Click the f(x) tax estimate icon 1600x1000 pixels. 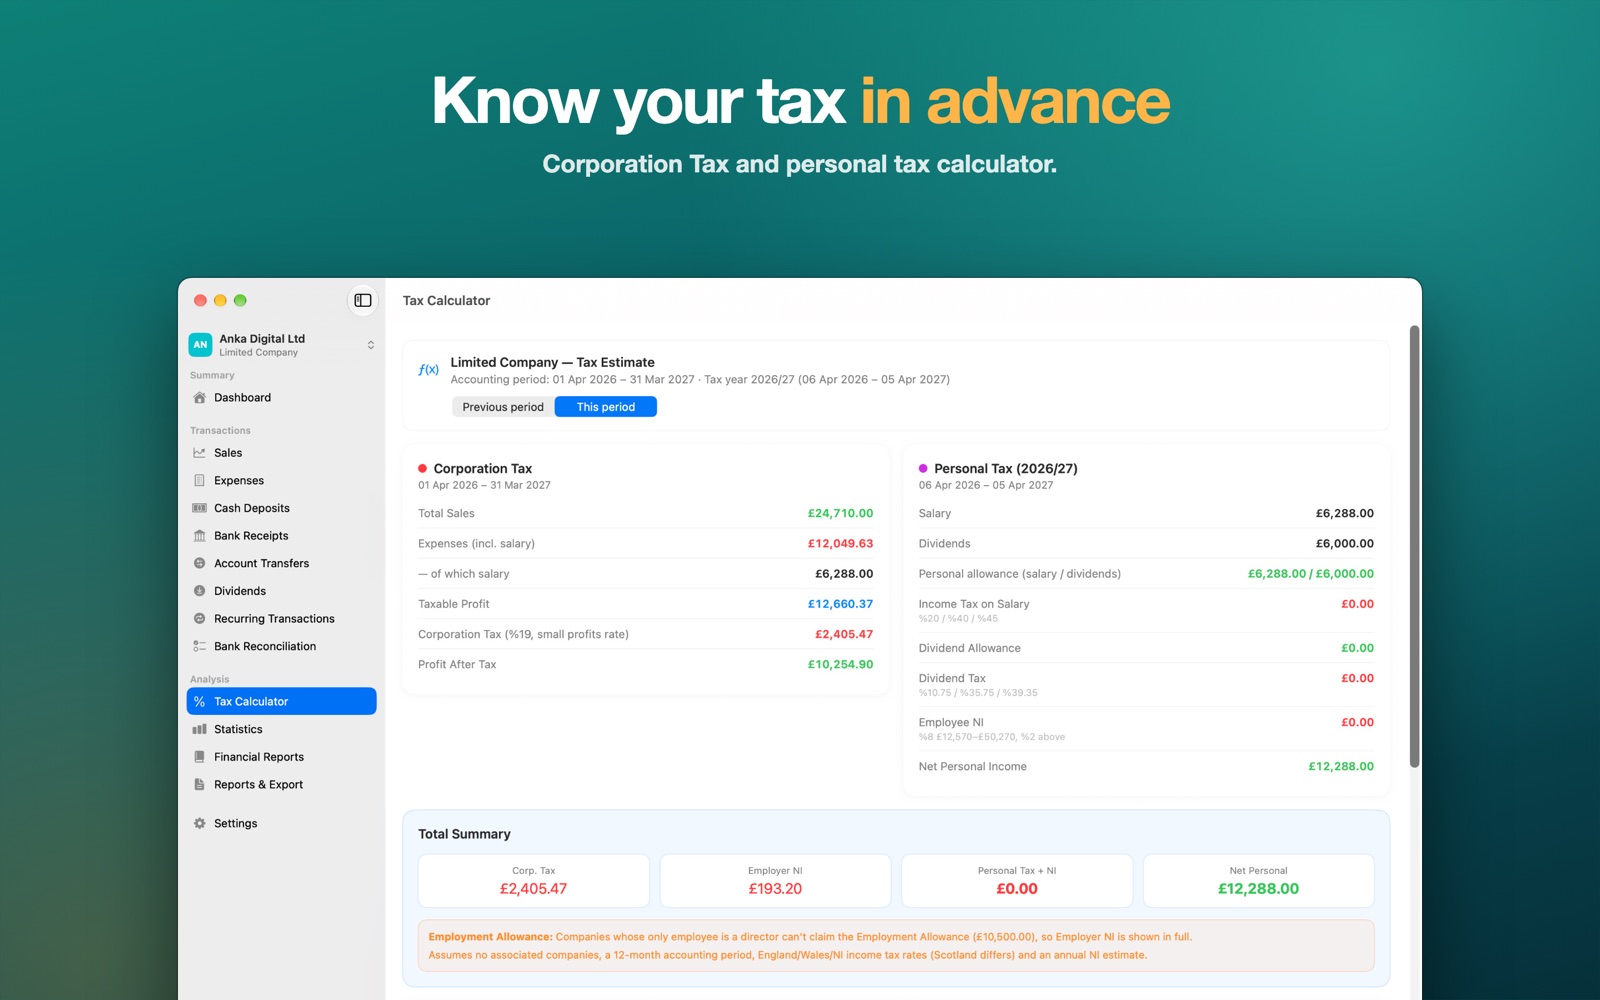coord(428,370)
